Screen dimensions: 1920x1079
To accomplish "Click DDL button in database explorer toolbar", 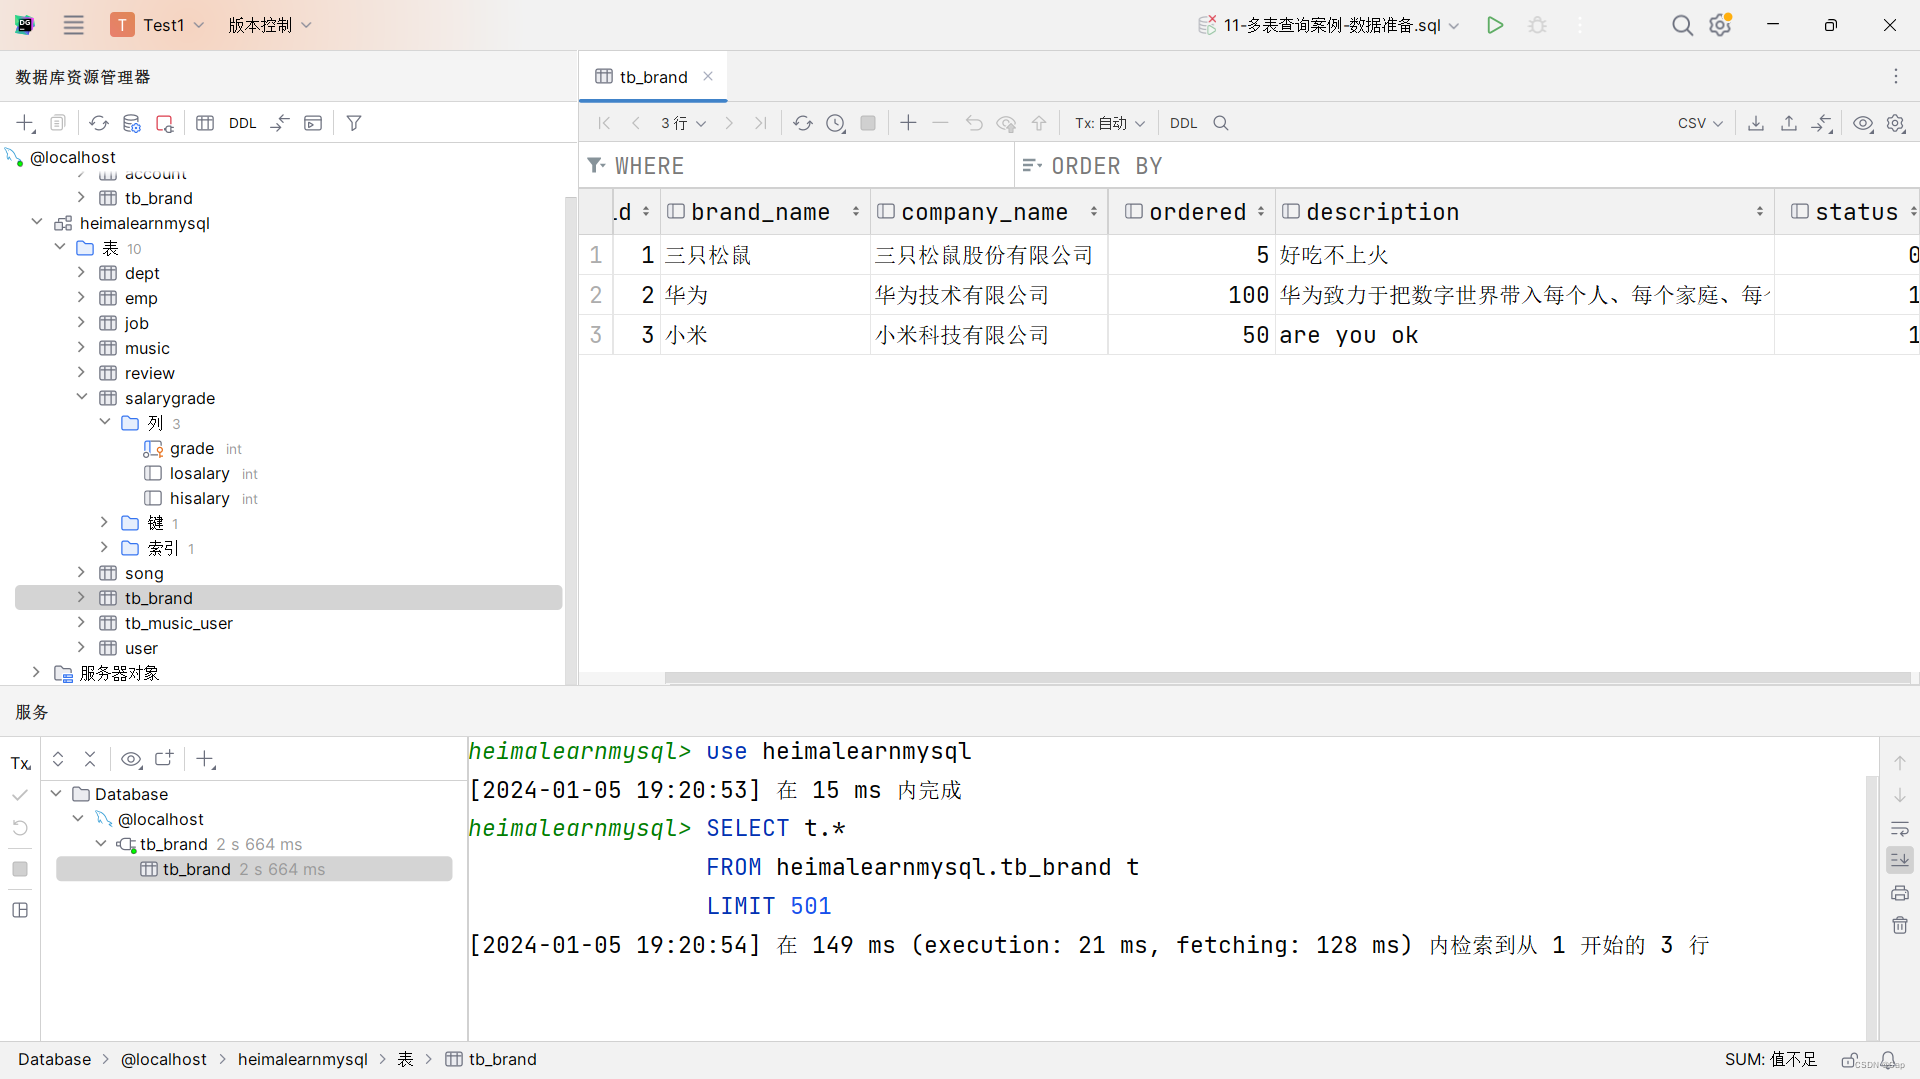I will point(242,123).
